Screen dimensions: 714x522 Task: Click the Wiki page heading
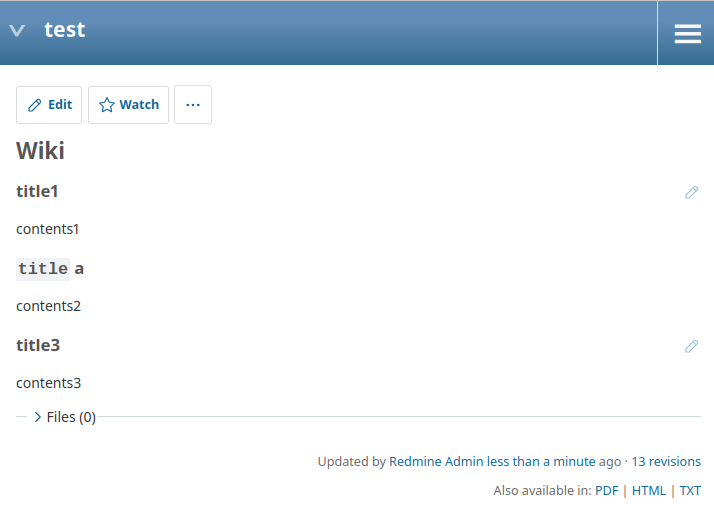(x=41, y=150)
